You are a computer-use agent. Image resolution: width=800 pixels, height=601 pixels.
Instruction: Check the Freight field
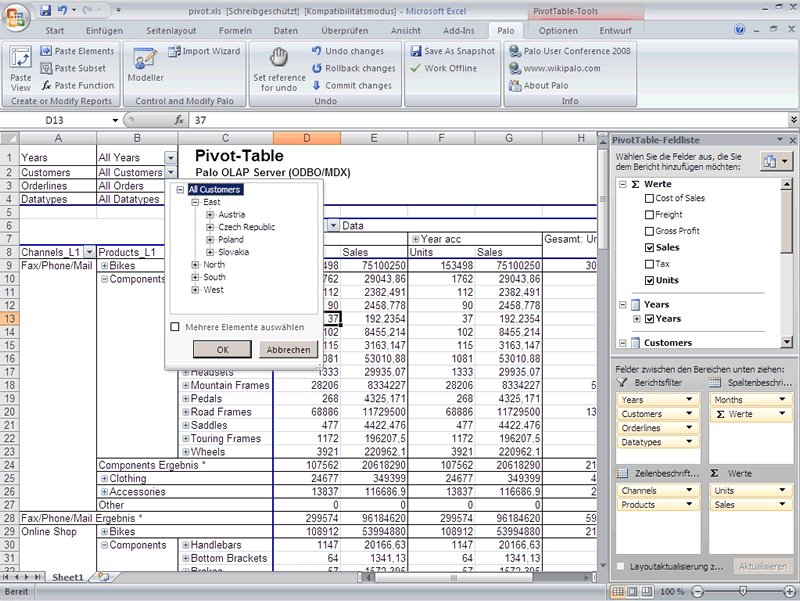(x=649, y=214)
